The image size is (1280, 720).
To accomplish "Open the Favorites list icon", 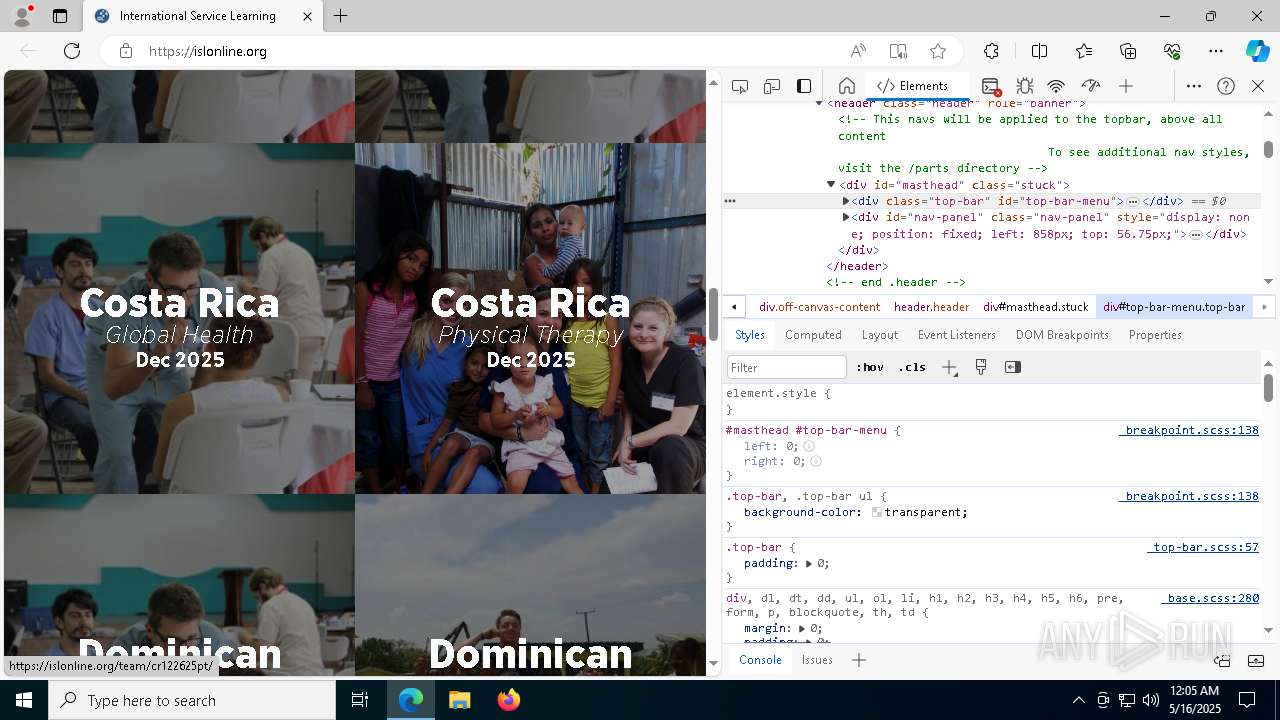I will click(x=1084, y=51).
